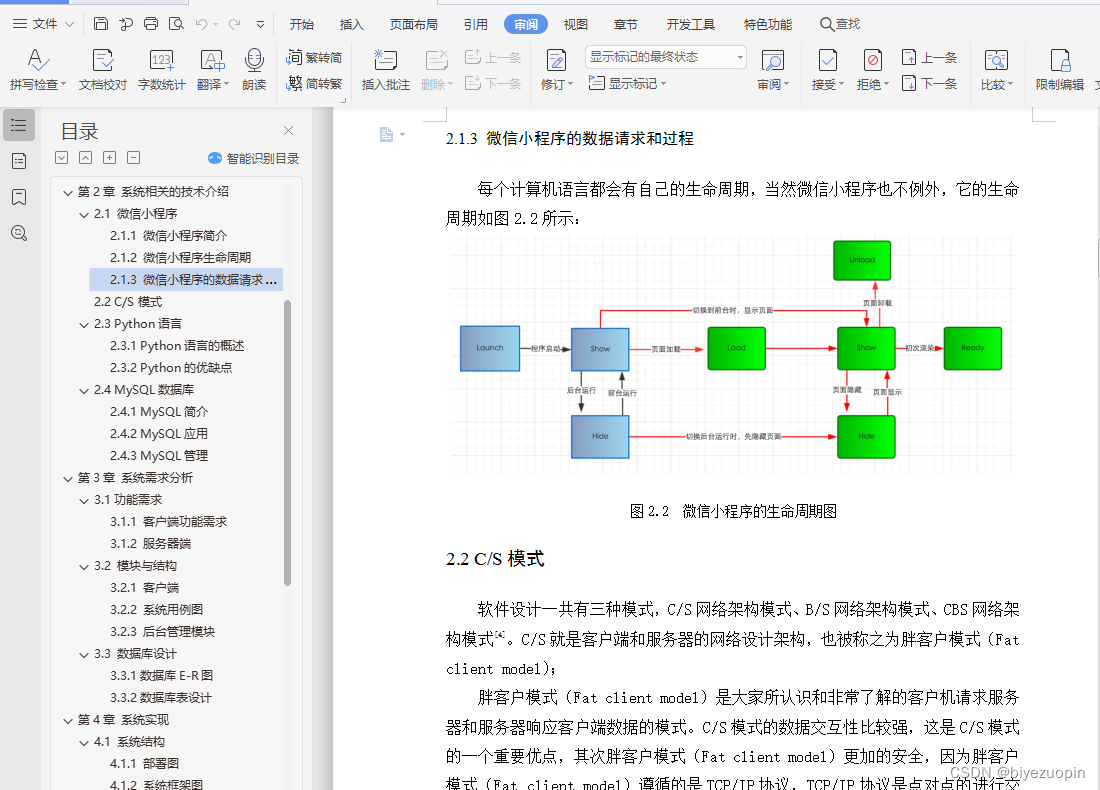
Task: Open the bookmarks panel in left sidebar
Action: [x=18, y=197]
